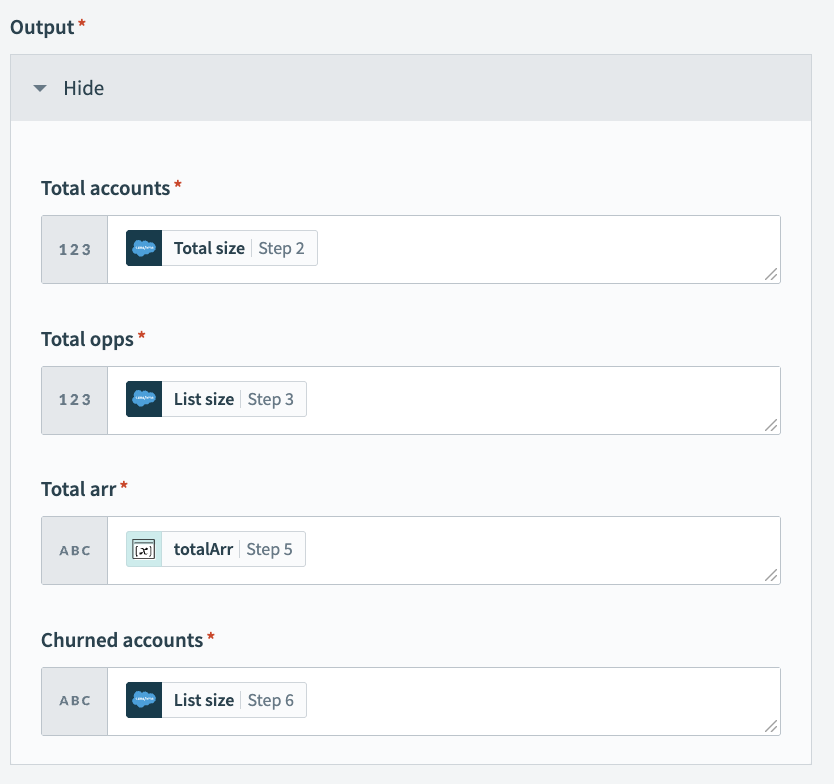
Task: Click the Output required asterisk label
Action: click(x=43, y=27)
